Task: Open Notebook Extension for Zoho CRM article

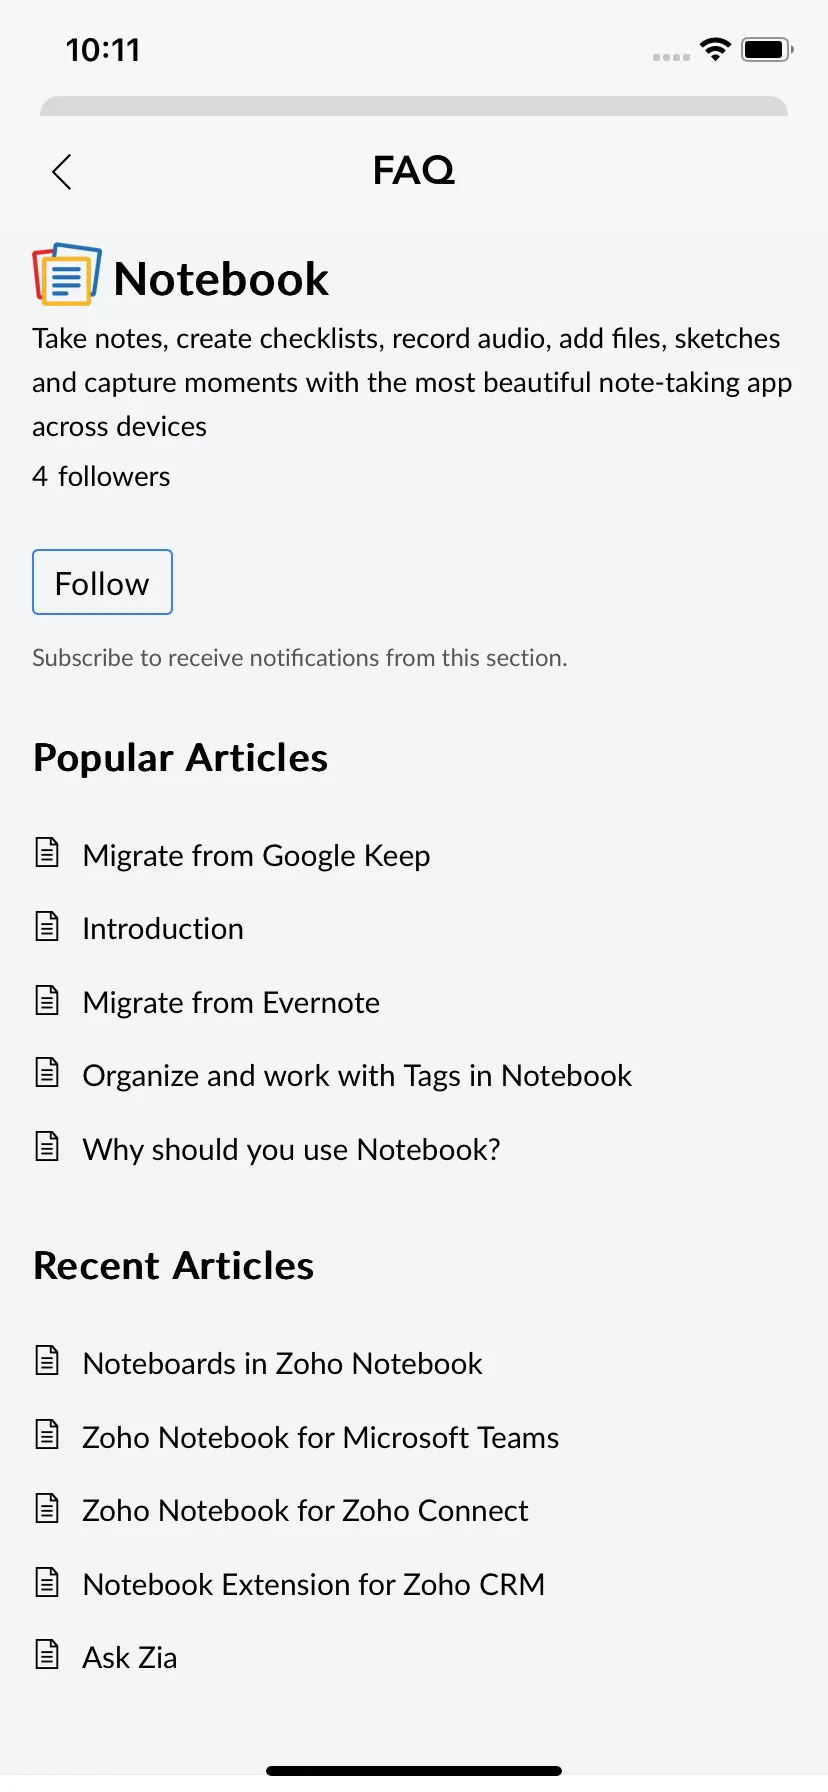Action: click(x=314, y=1585)
